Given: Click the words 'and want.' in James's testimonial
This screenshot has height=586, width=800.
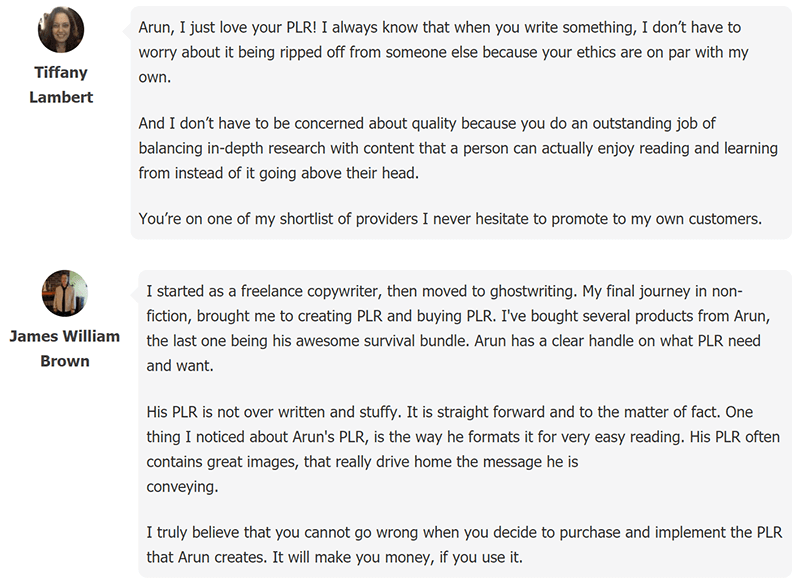Looking at the screenshot, I should (x=180, y=366).
